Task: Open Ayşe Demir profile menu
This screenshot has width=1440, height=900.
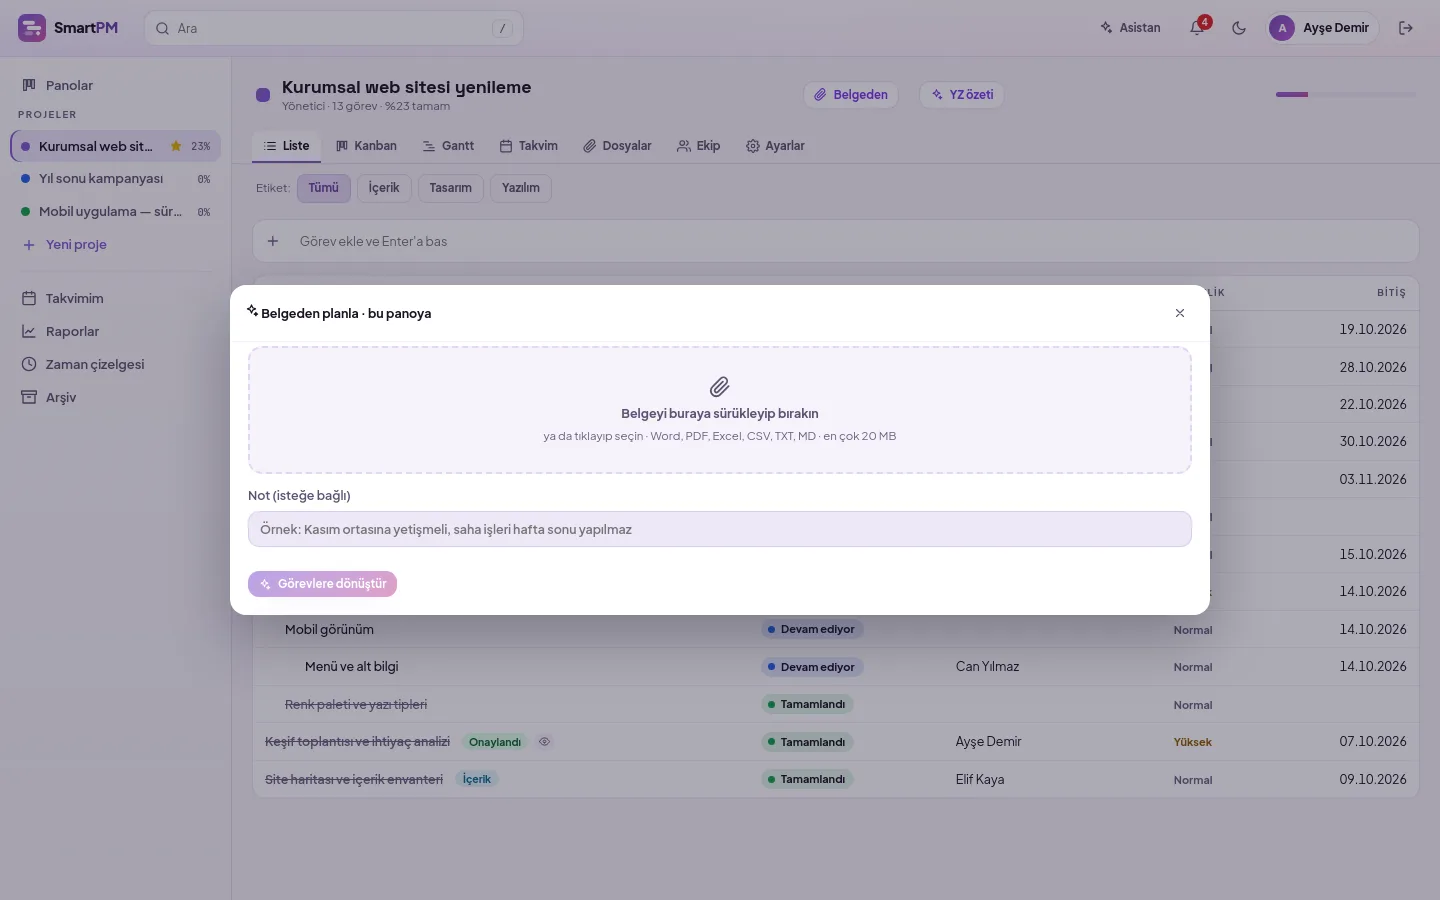Action: tap(1323, 28)
